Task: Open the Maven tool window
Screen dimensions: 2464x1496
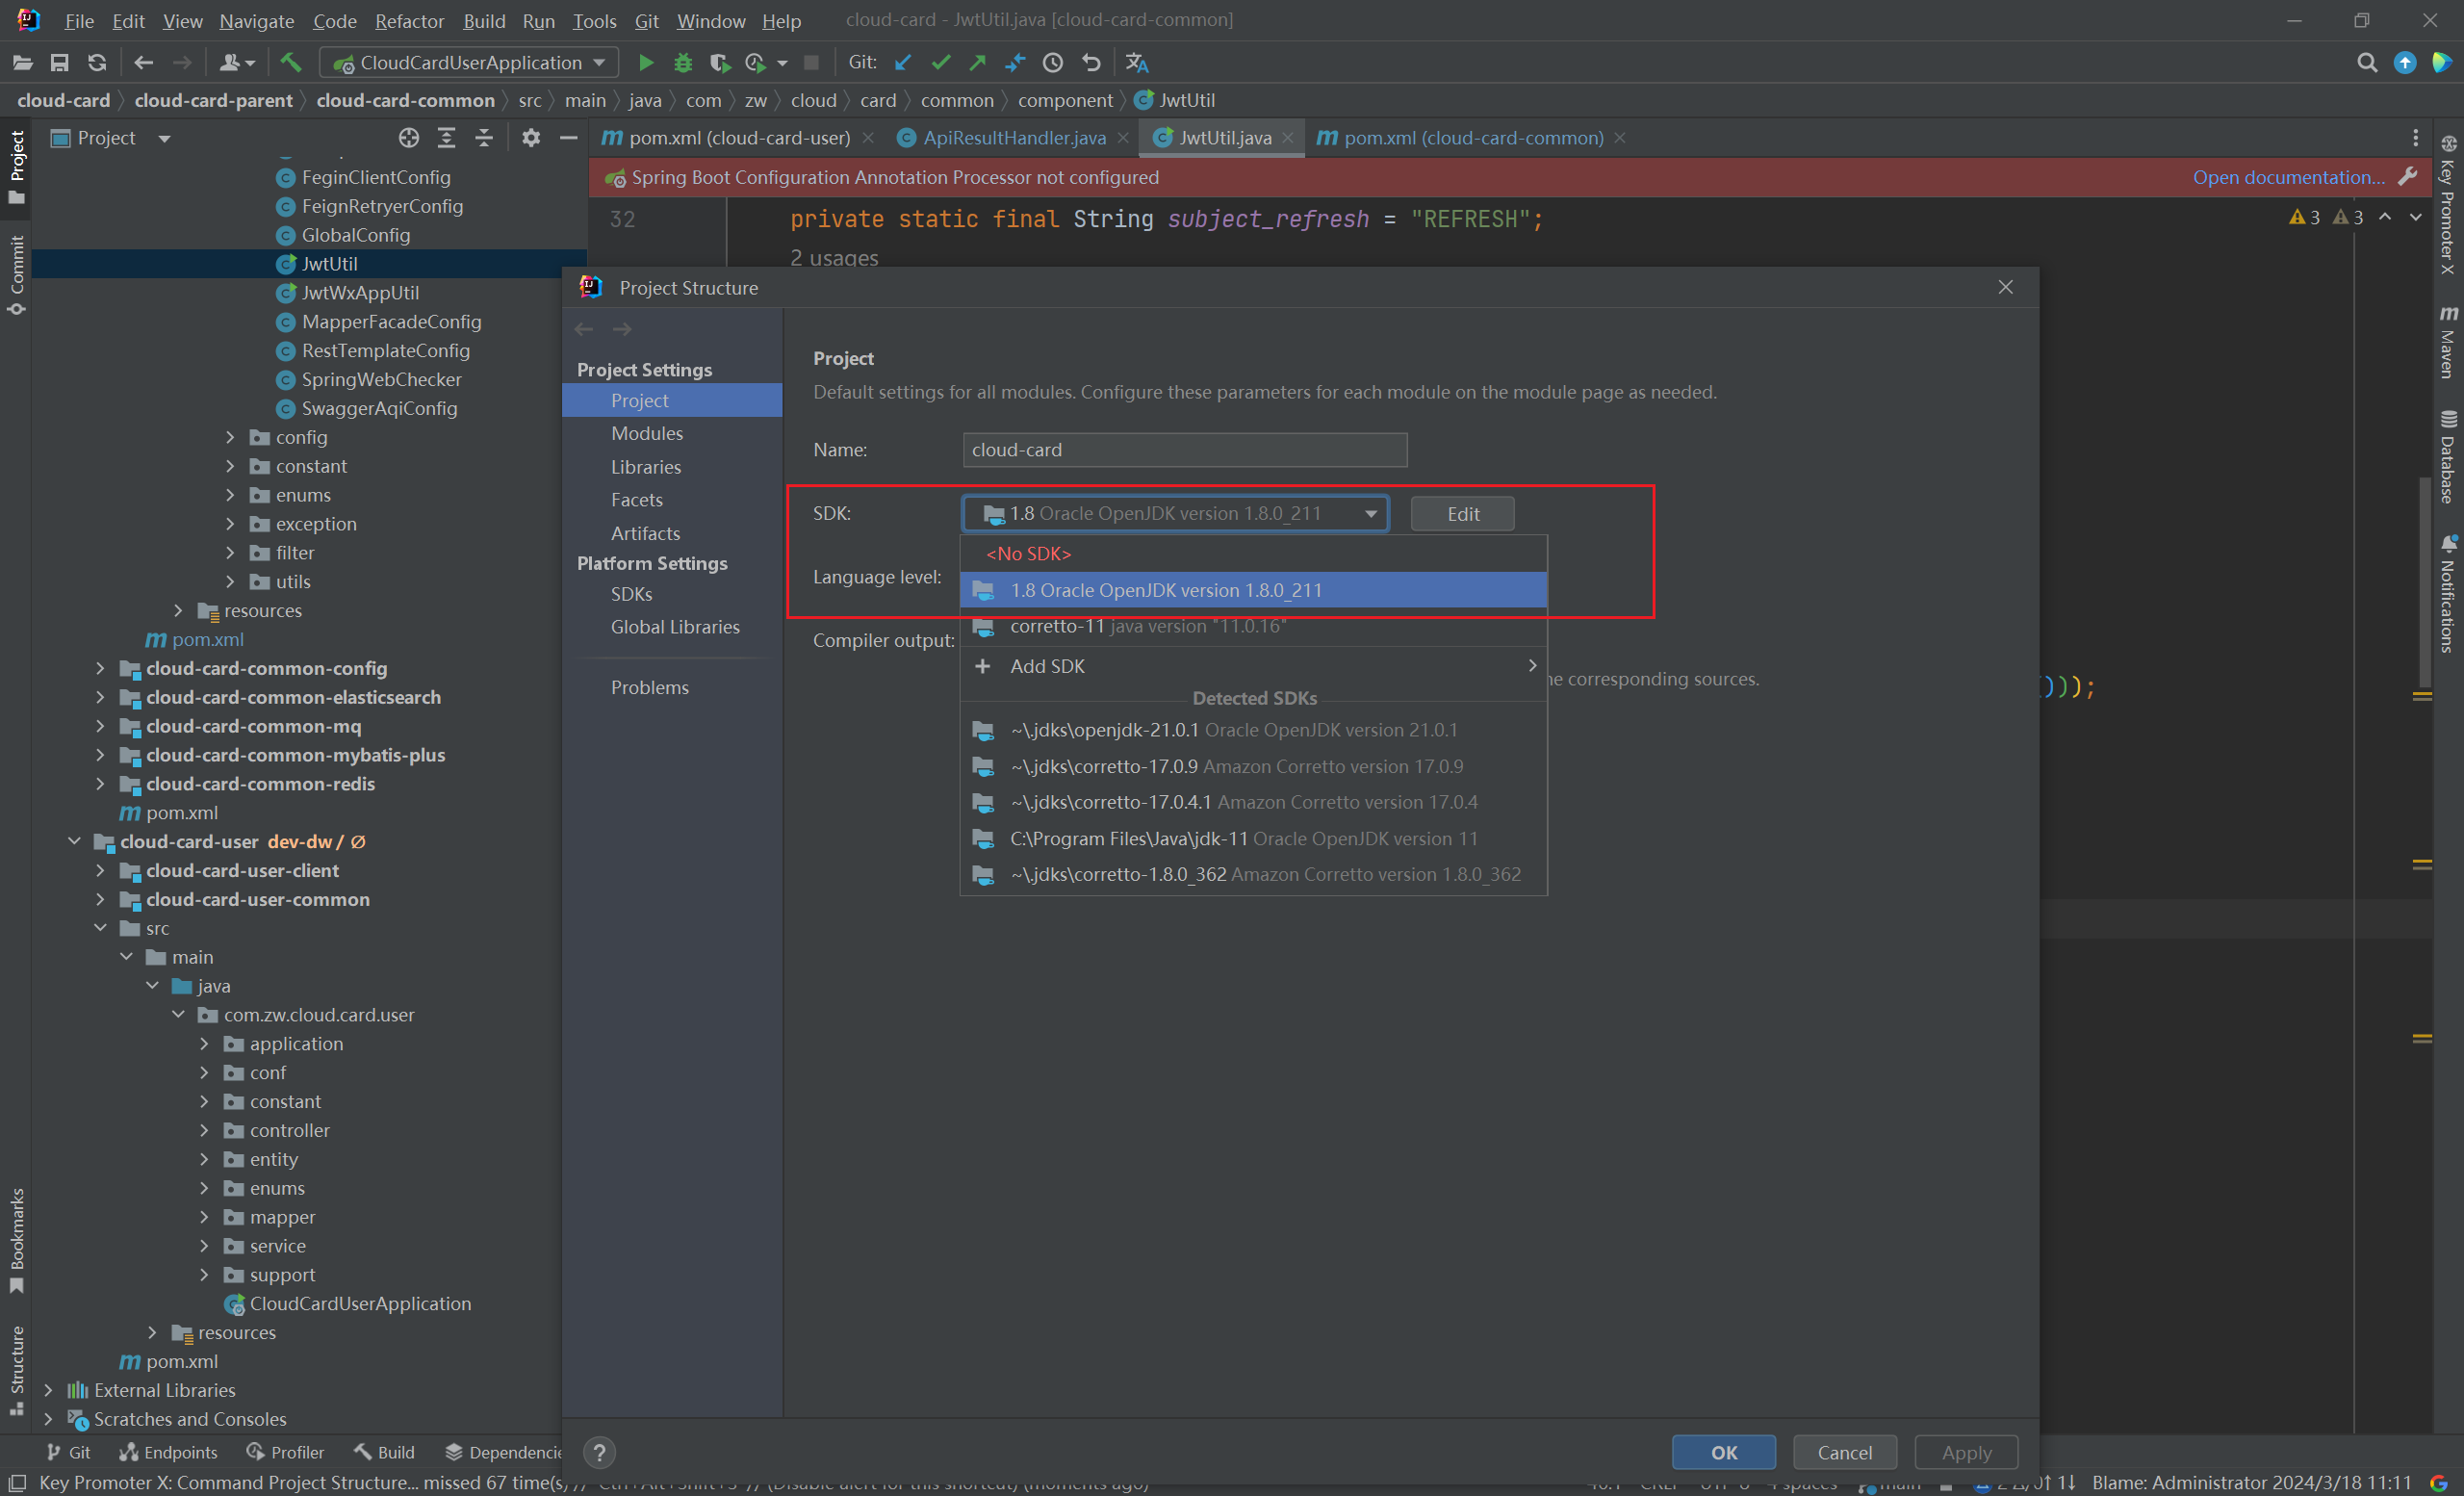Action: (2448, 342)
